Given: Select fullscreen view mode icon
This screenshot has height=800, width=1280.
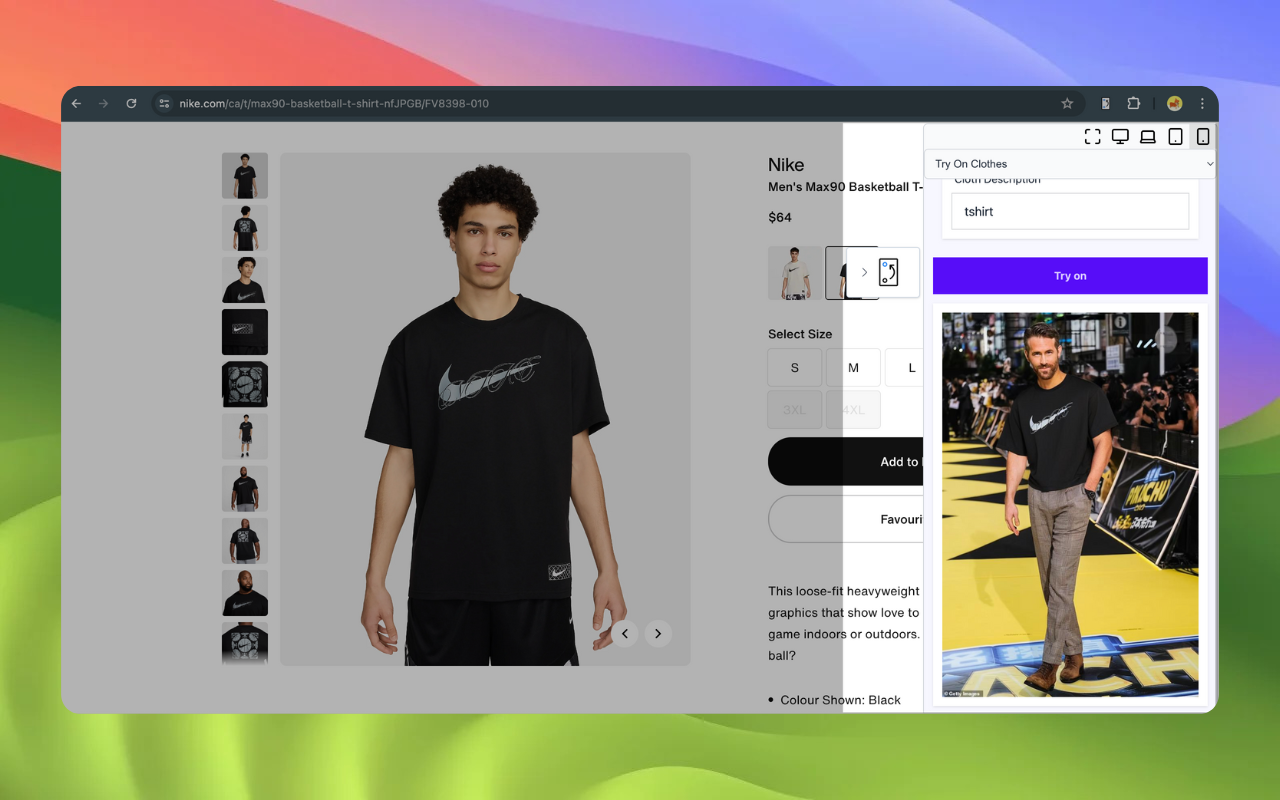Looking at the screenshot, I should pyautogui.click(x=1093, y=137).
